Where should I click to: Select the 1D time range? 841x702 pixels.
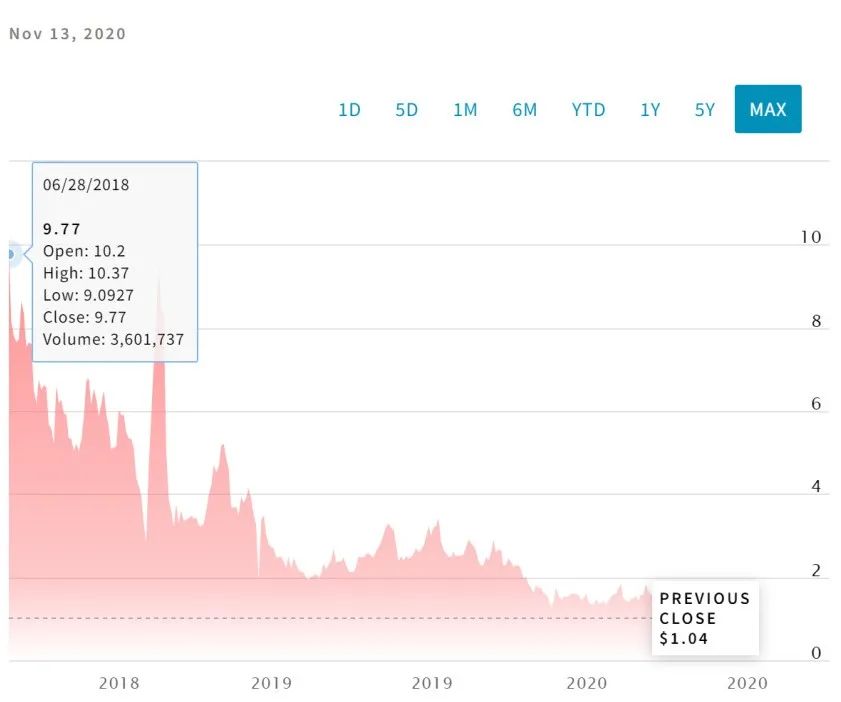[349, 110]
